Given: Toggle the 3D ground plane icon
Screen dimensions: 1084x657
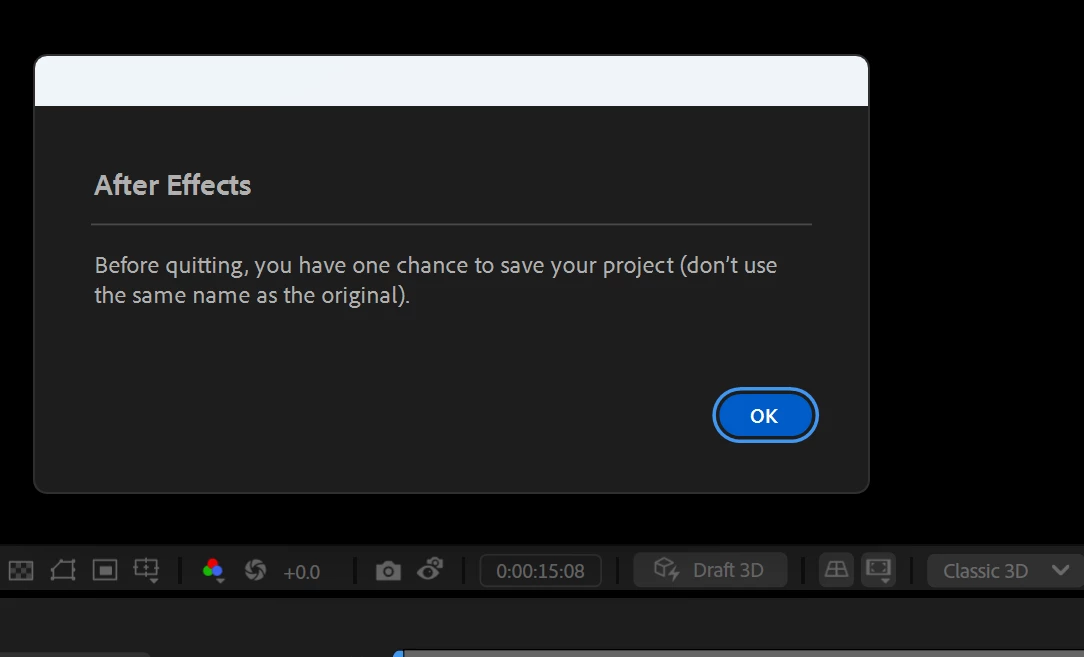Looking at the screenshot, I should pos(836,570).
